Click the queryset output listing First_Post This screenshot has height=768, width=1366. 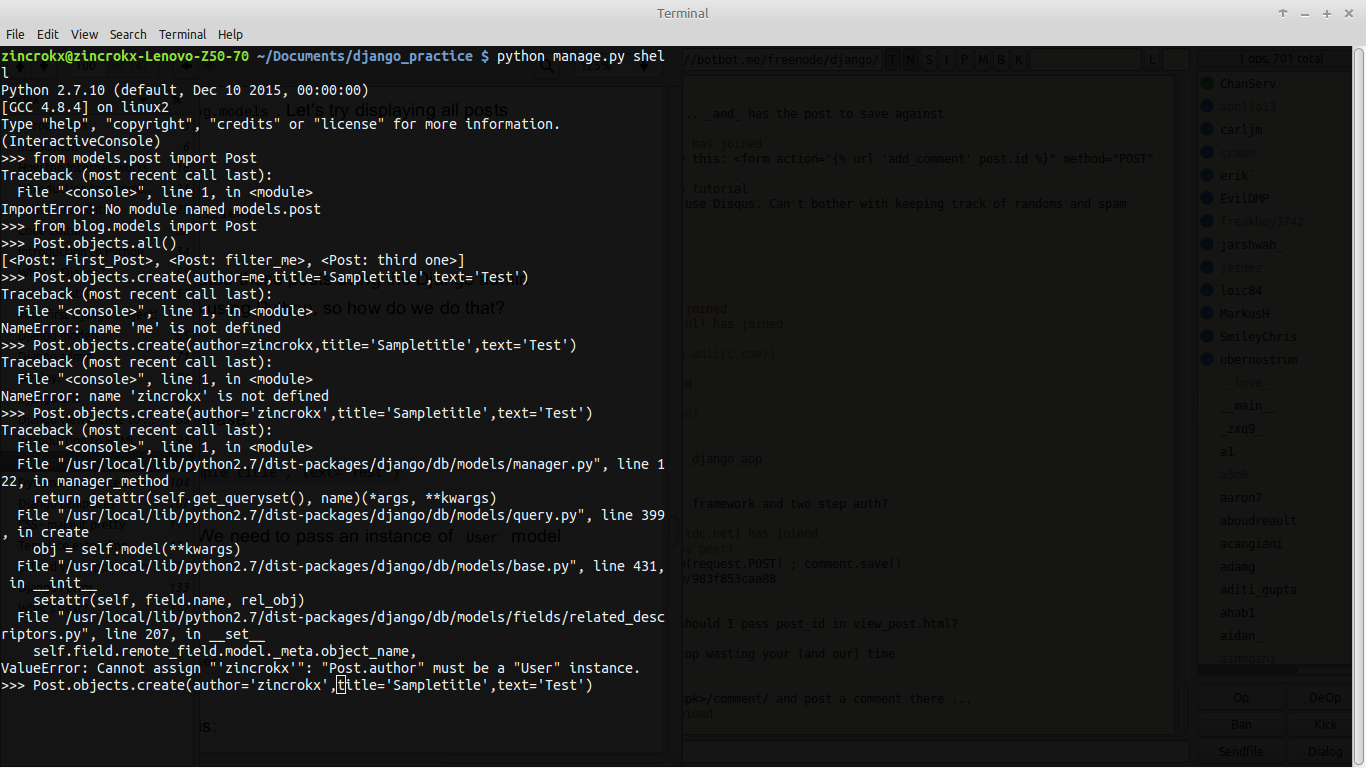coord(233,260)
